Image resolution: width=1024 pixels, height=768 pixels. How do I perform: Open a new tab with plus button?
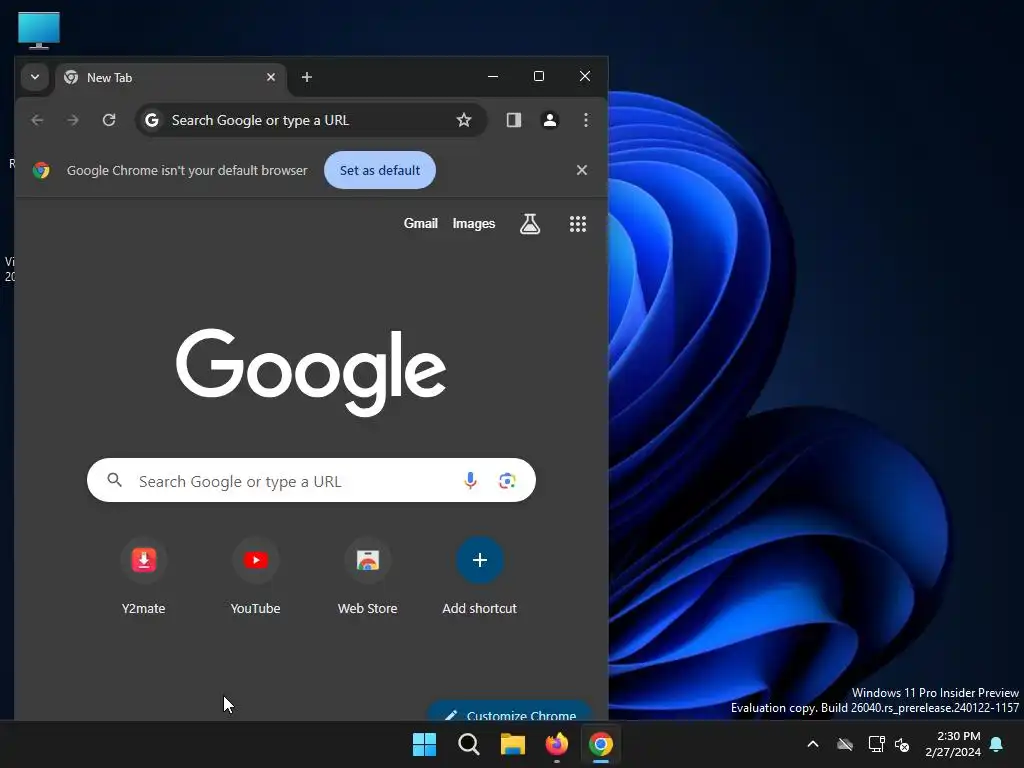coord(306,77)
